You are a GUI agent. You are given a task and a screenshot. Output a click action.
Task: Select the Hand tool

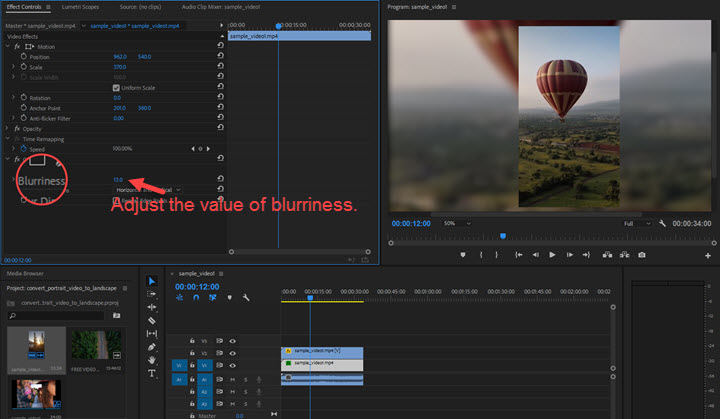152,360
